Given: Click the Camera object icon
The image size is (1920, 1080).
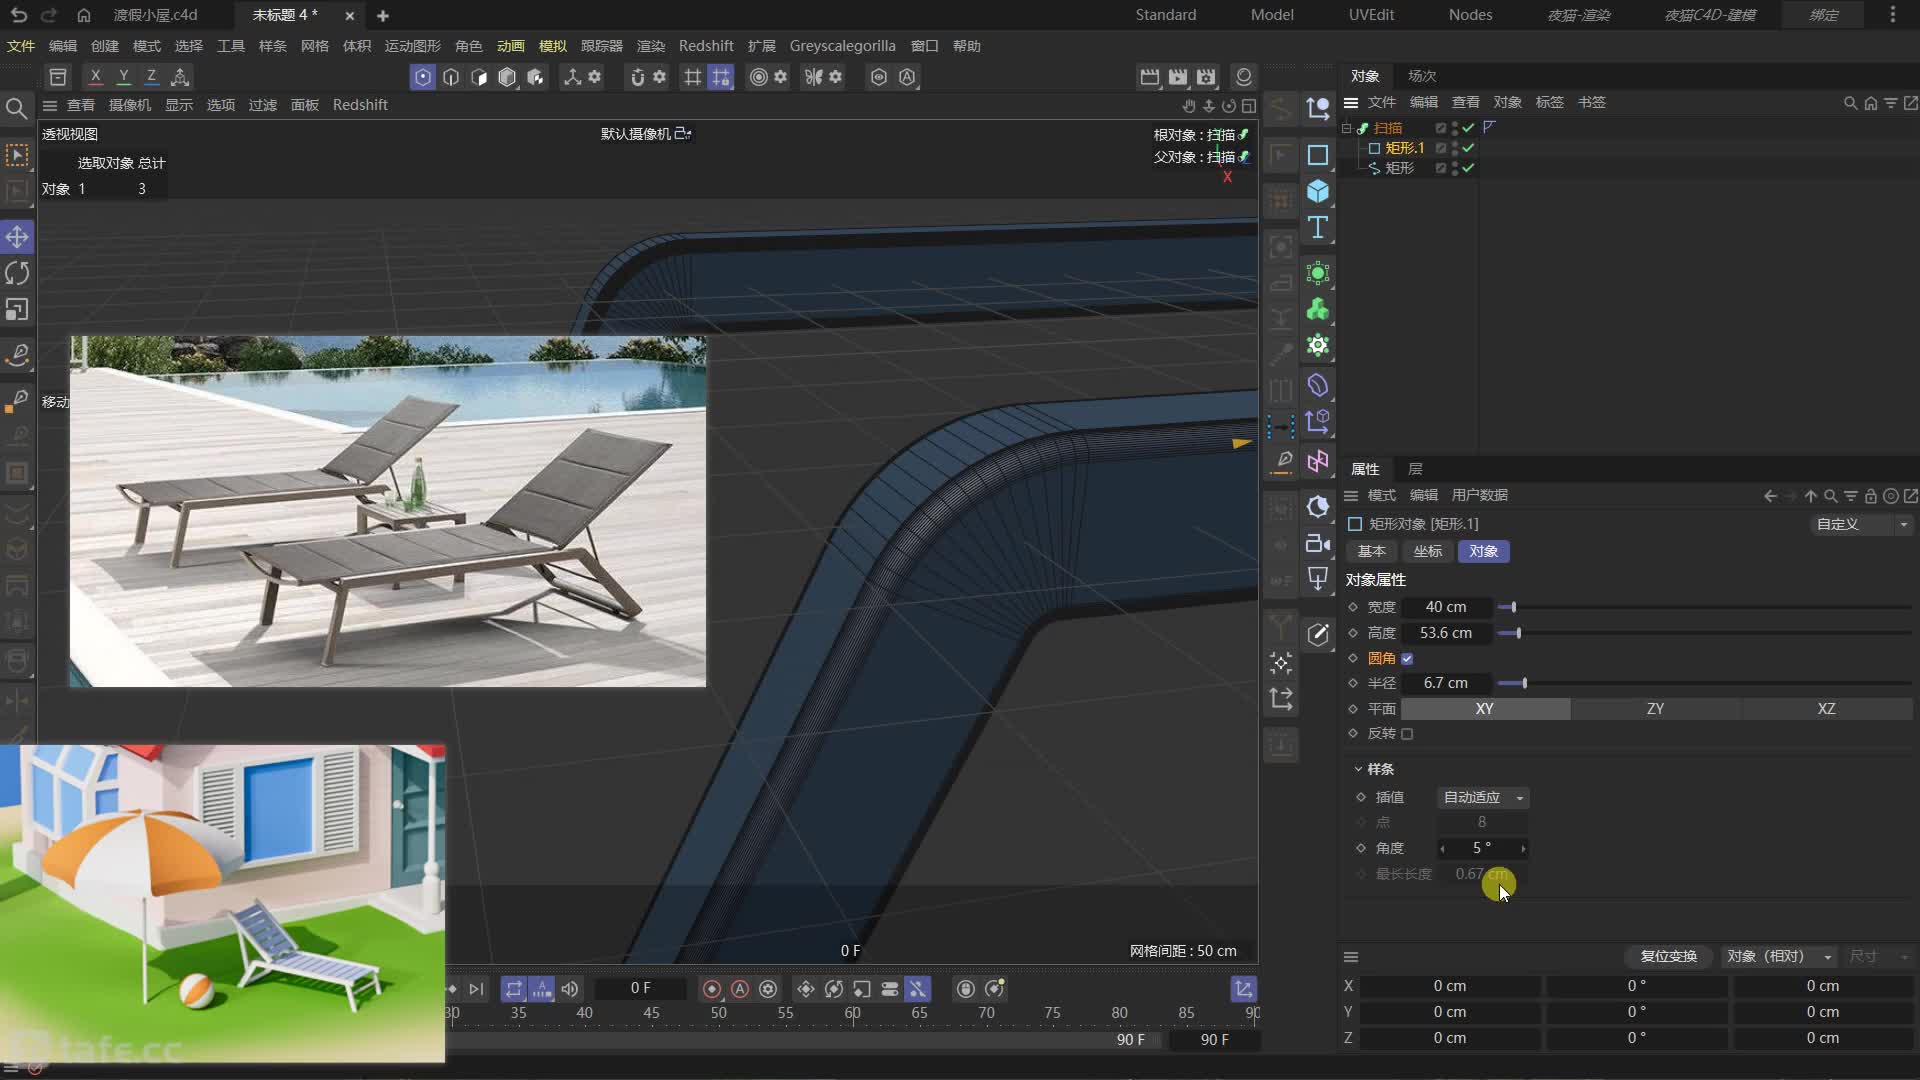Looking at the screenshot, I should [1318, 543].
